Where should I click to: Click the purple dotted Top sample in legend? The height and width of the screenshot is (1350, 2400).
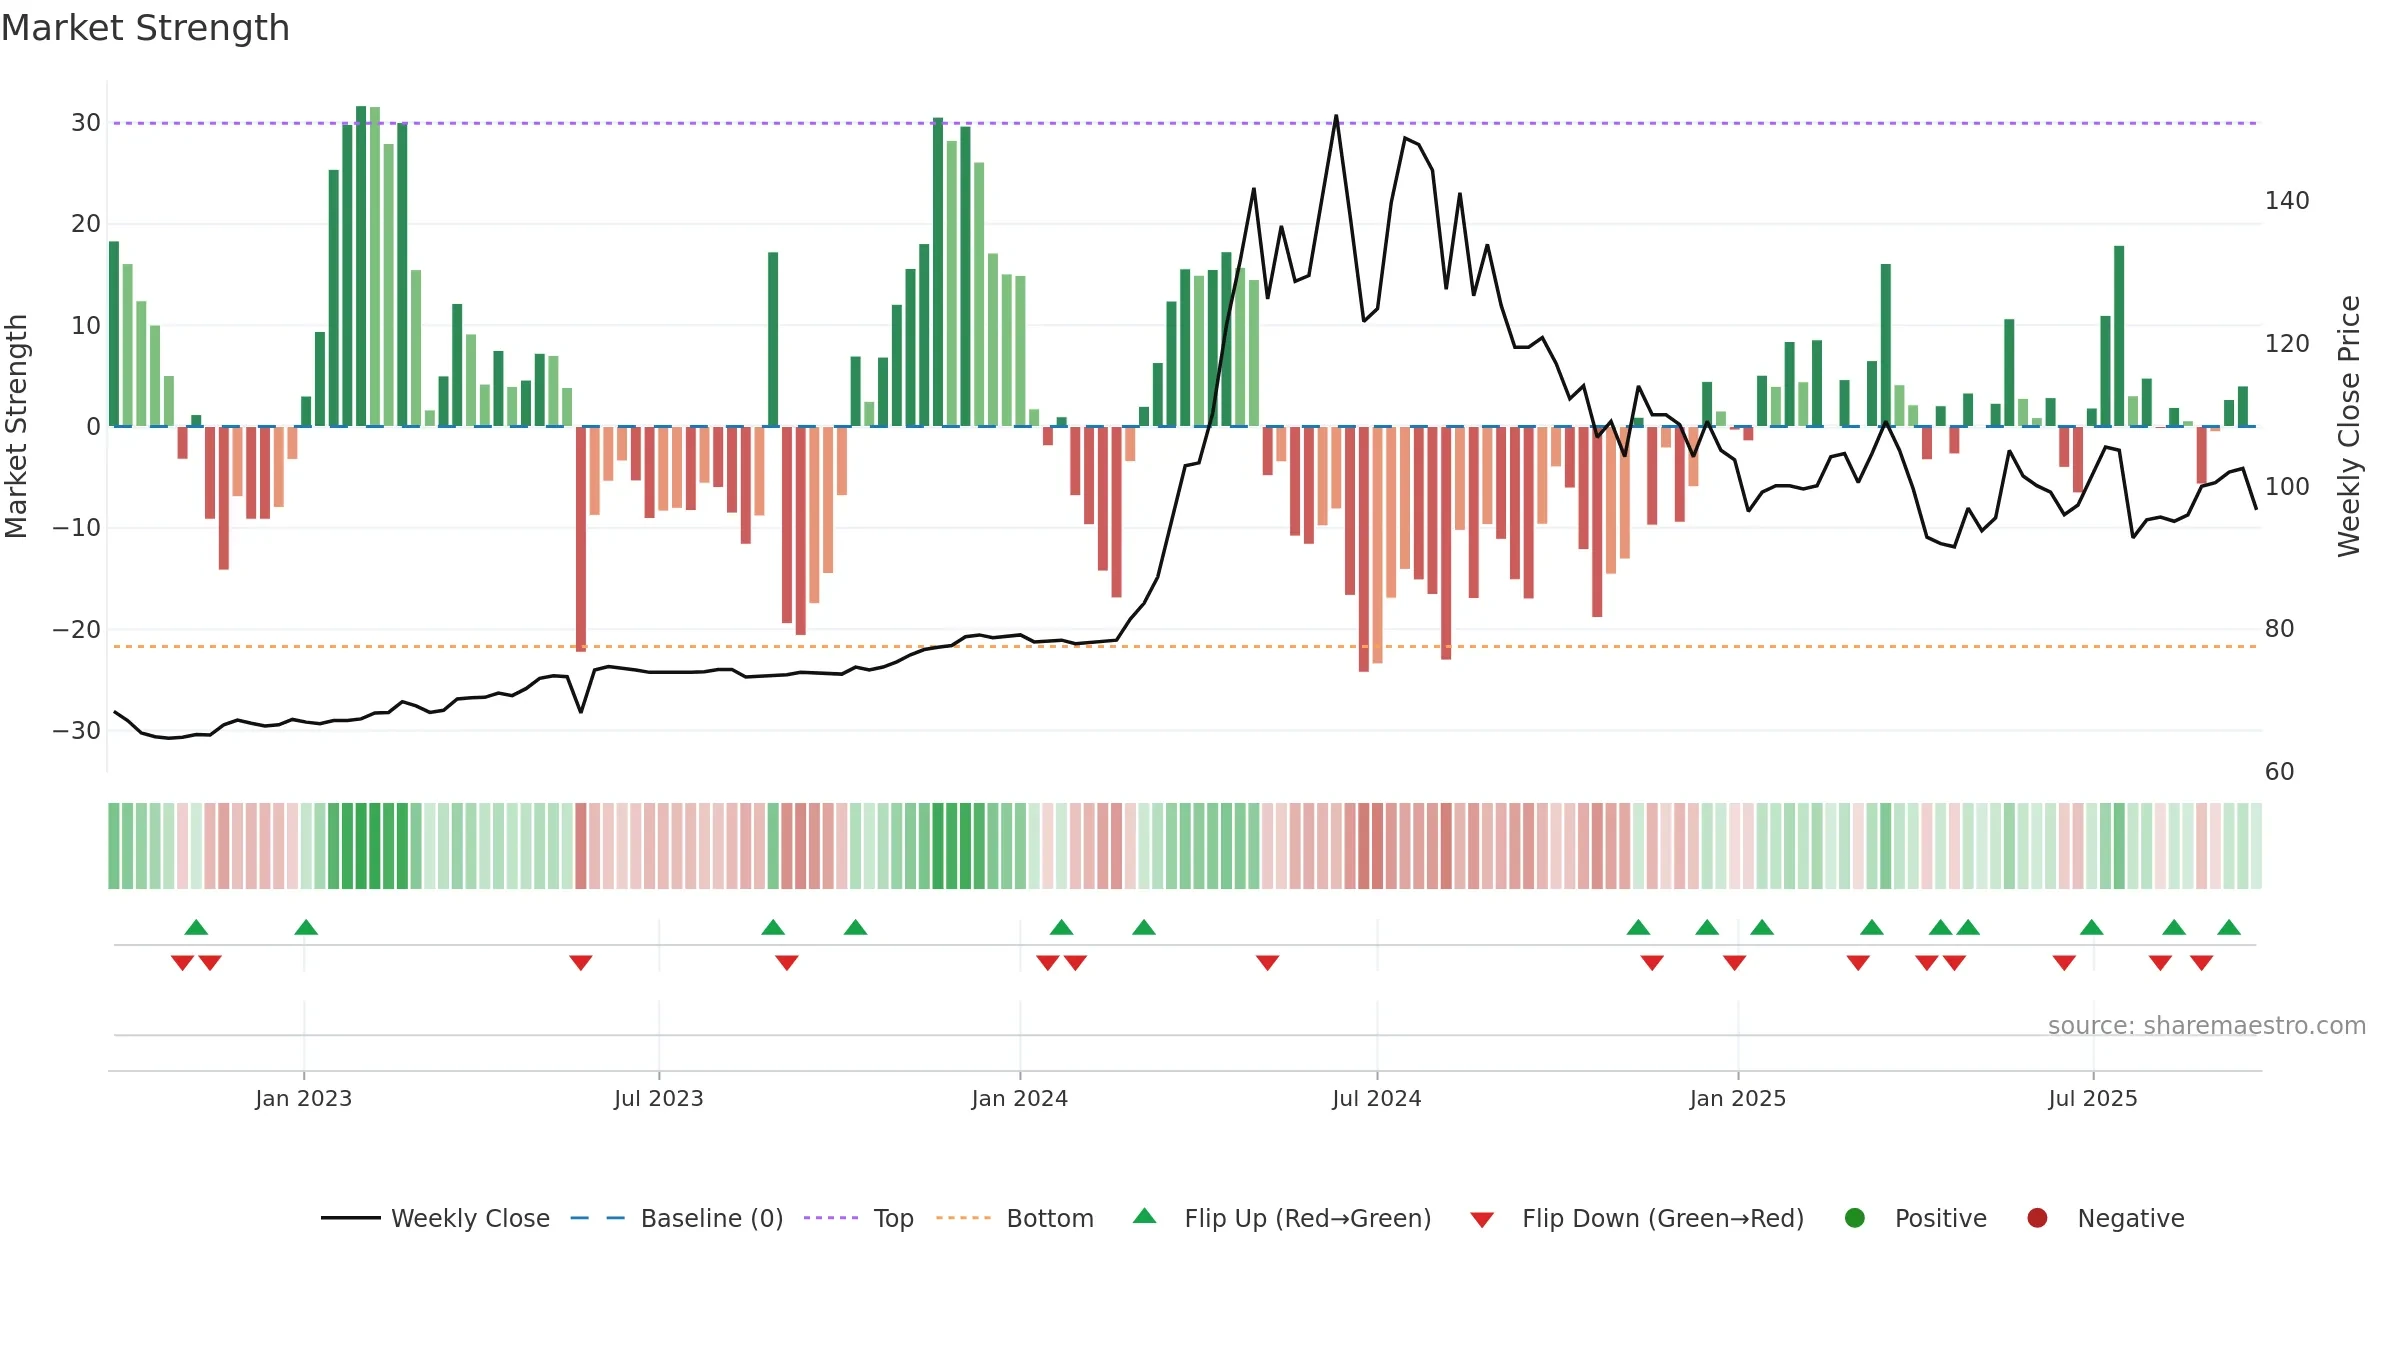click(831, 1218)
